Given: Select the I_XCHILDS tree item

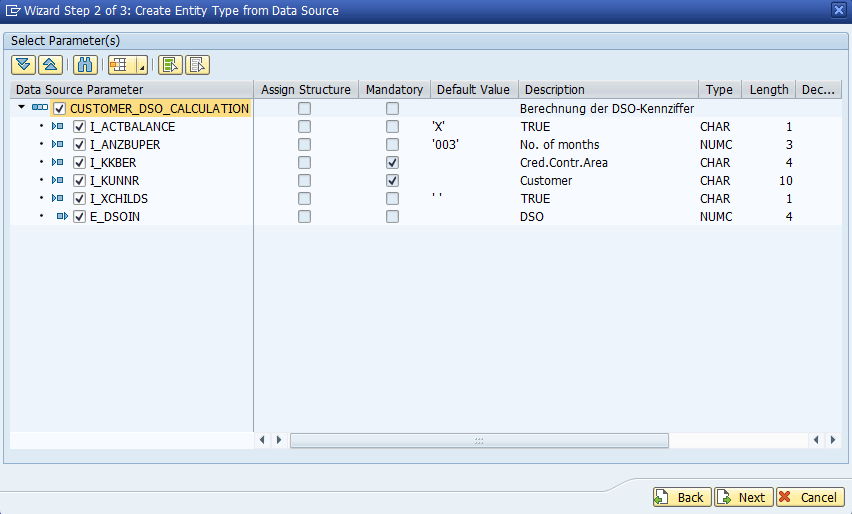Looking at the screenshot, I should coord(118,199).
